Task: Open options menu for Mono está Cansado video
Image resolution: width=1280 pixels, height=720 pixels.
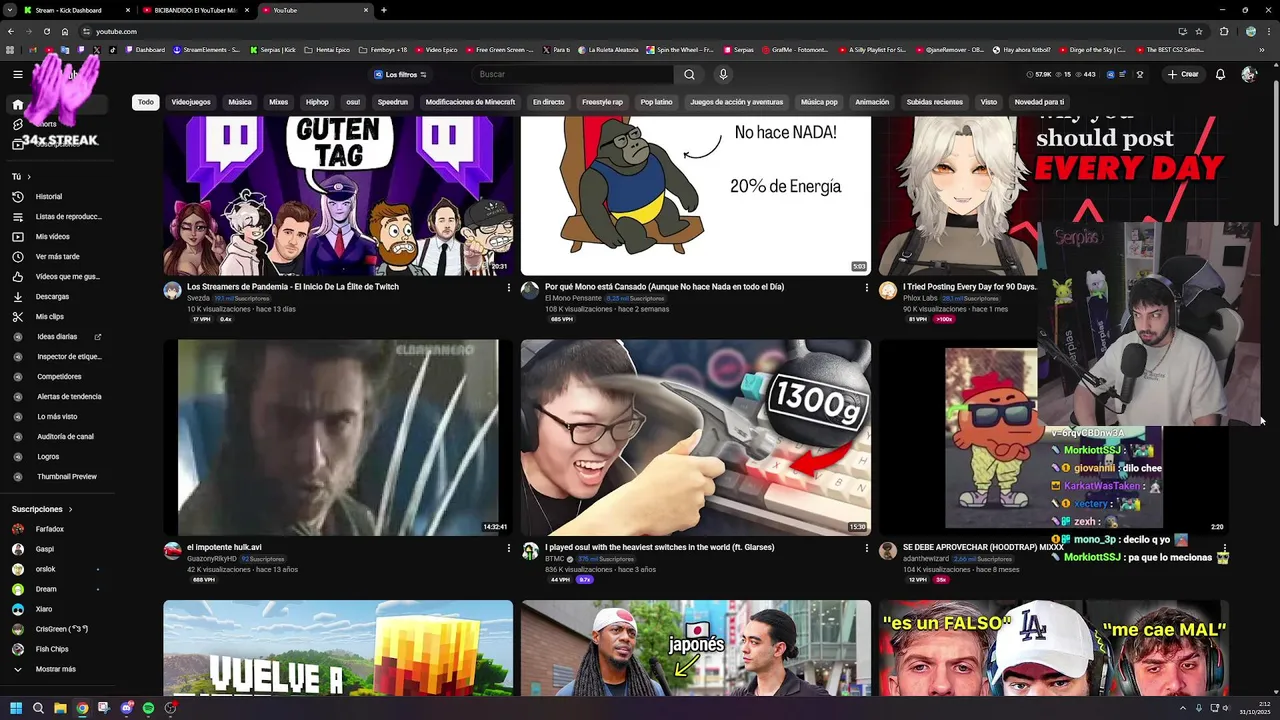Action: [x=866, y=288]
